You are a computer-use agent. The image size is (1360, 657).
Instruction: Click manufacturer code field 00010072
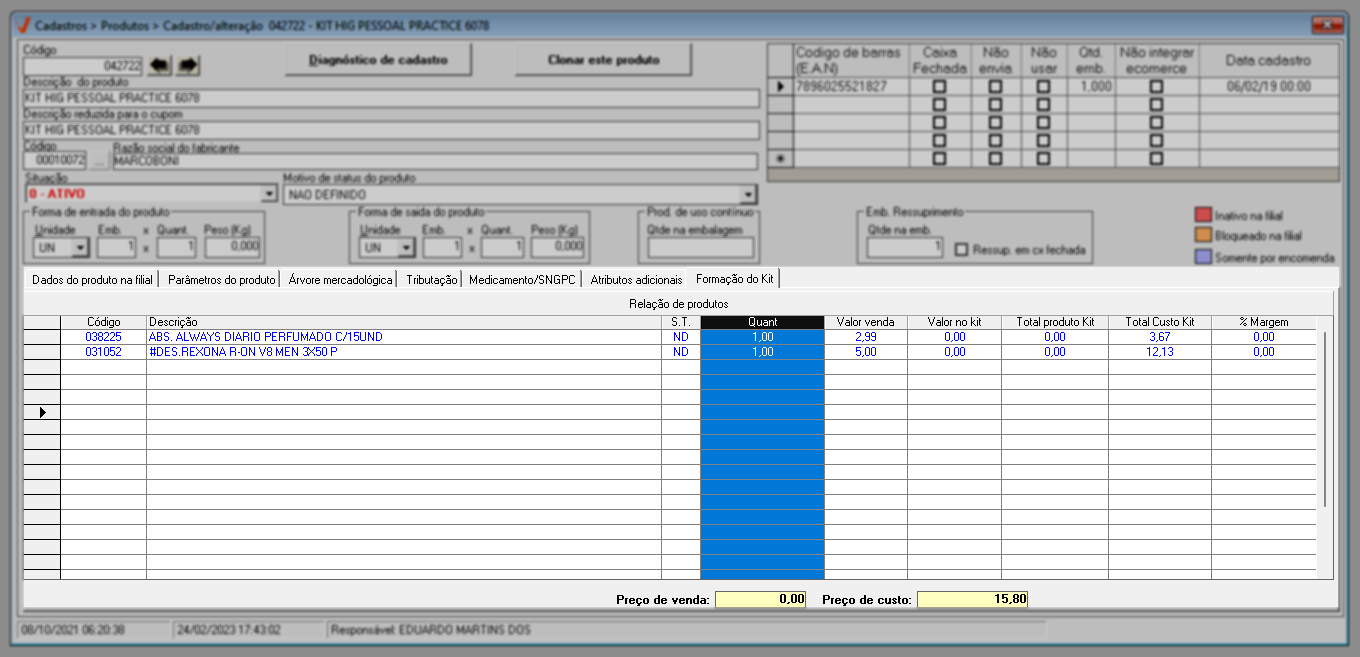click(x=55, y=161)
